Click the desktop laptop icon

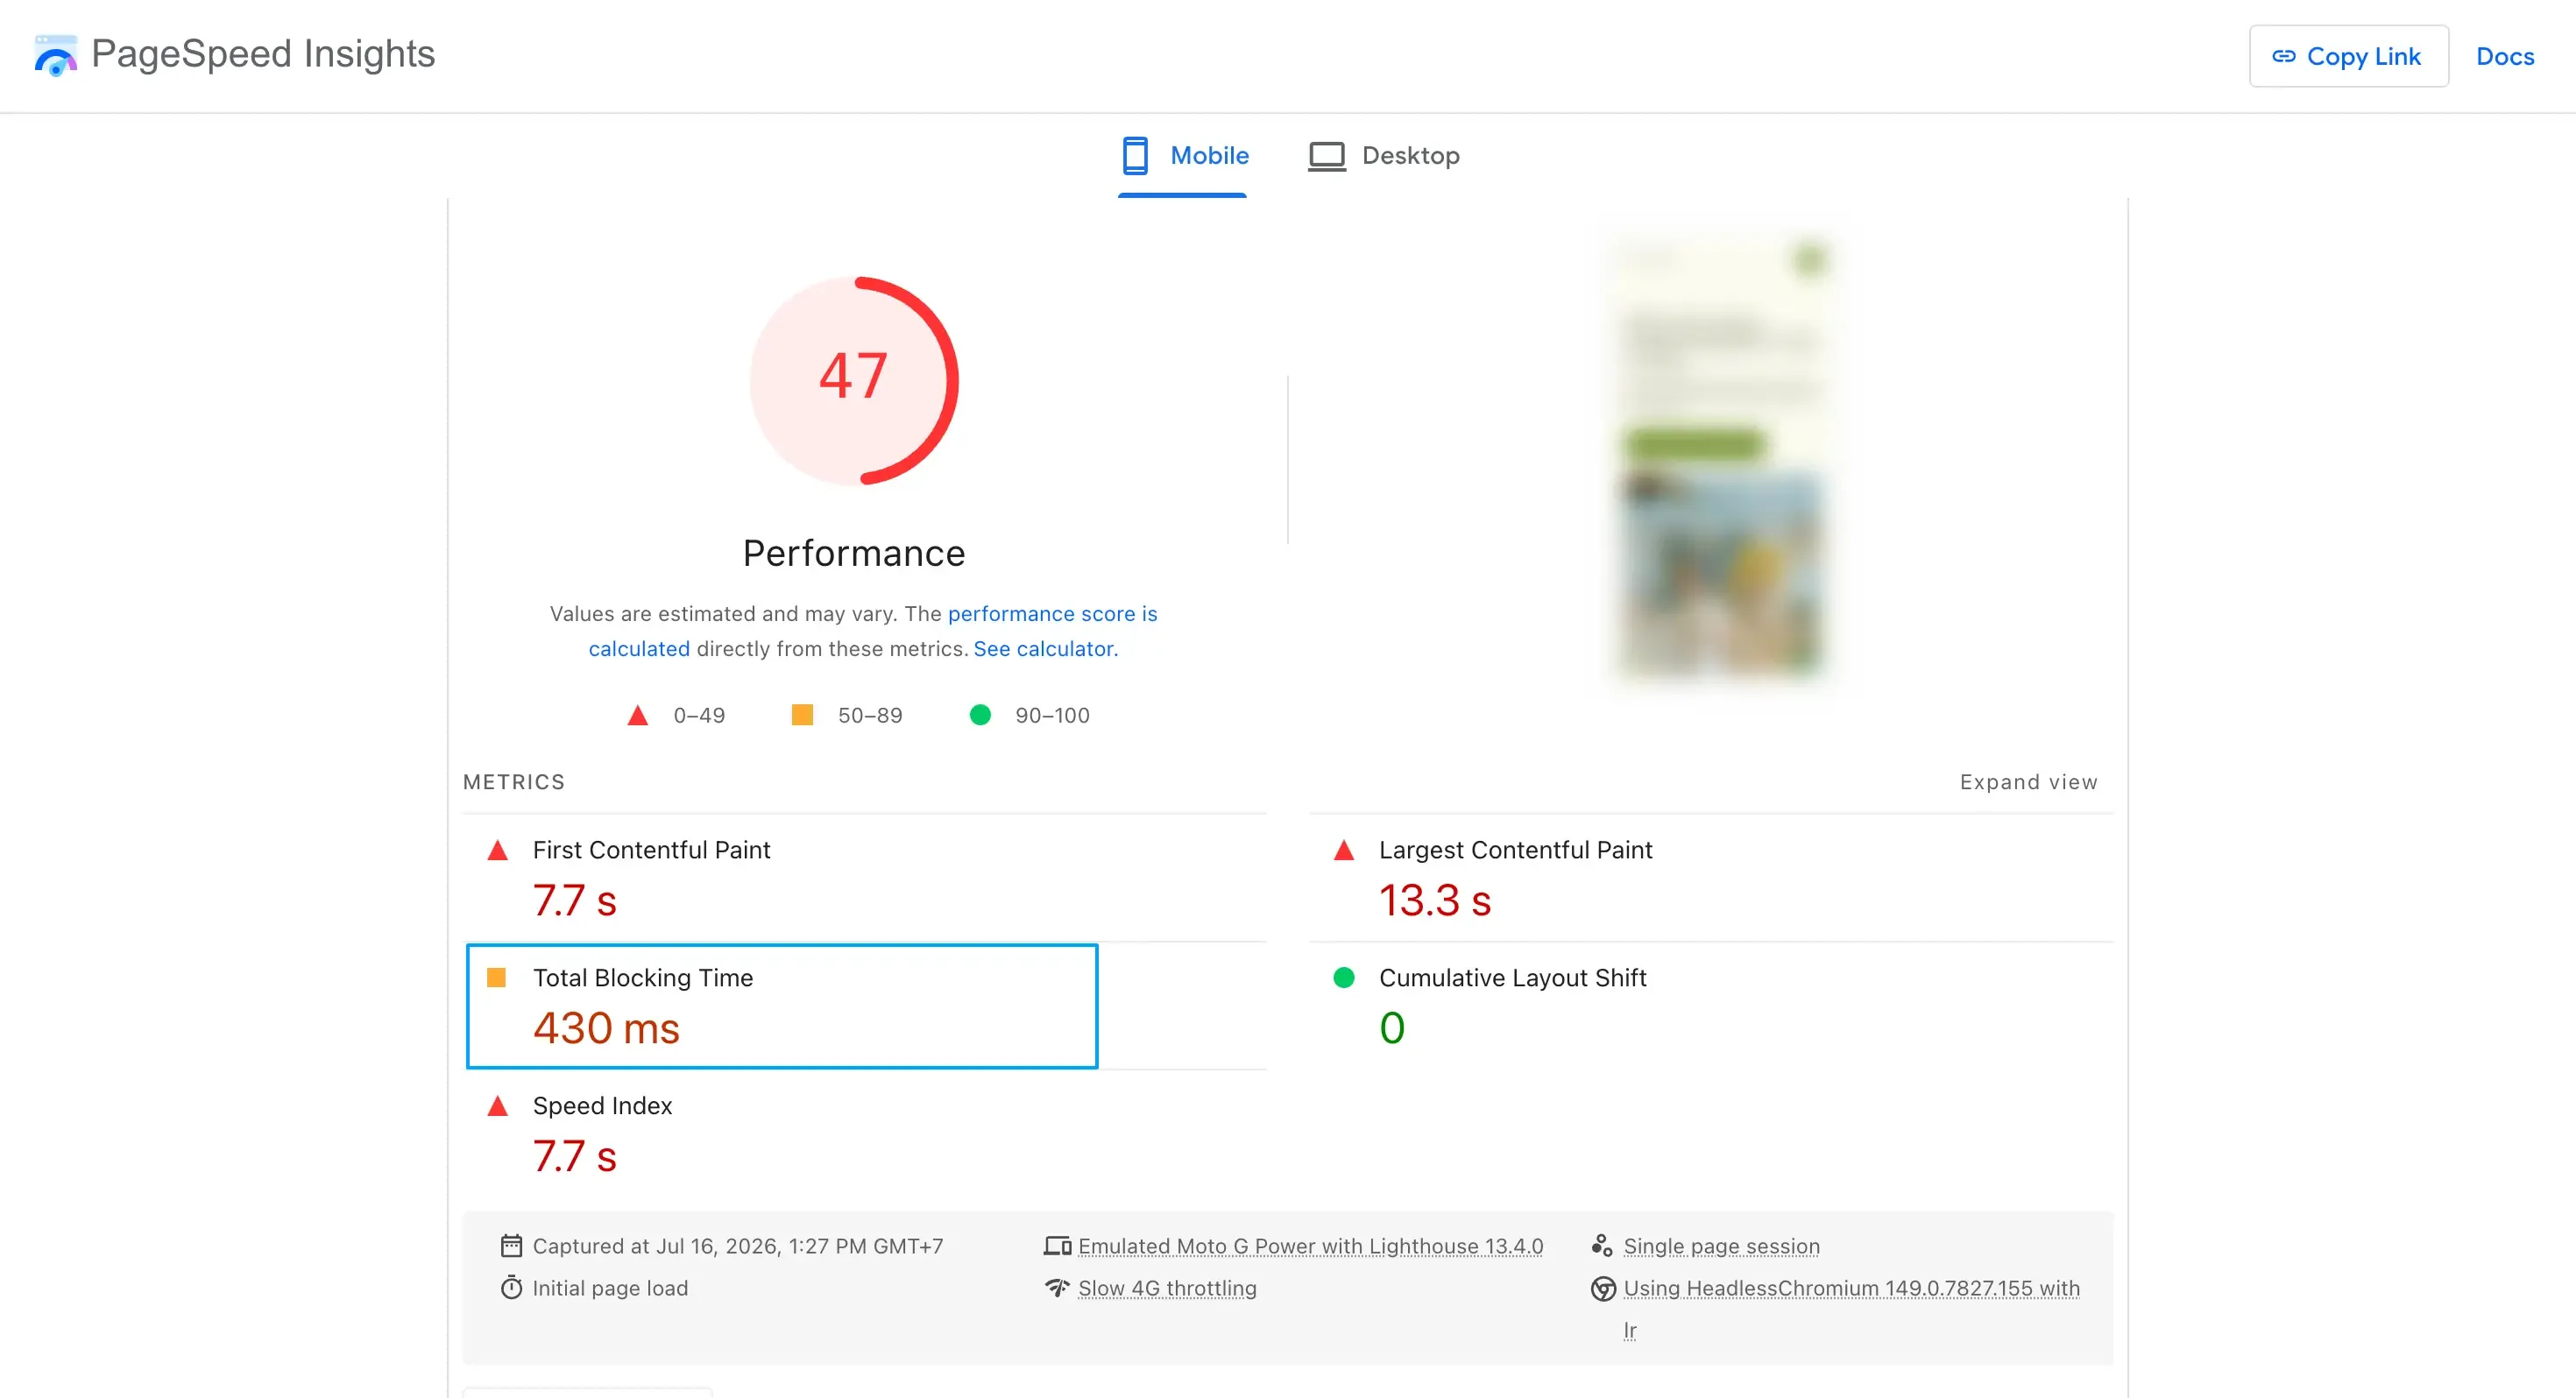(1327, 156)
